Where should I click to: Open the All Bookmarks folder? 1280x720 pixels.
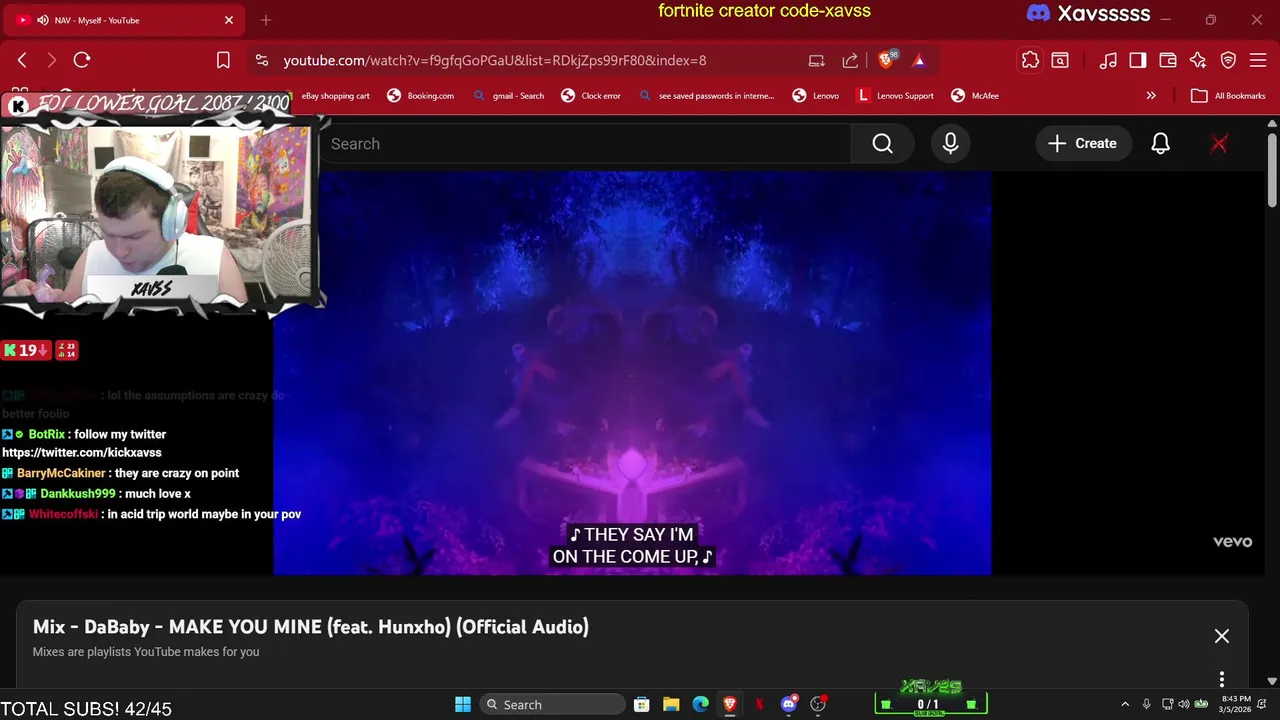1228,96
